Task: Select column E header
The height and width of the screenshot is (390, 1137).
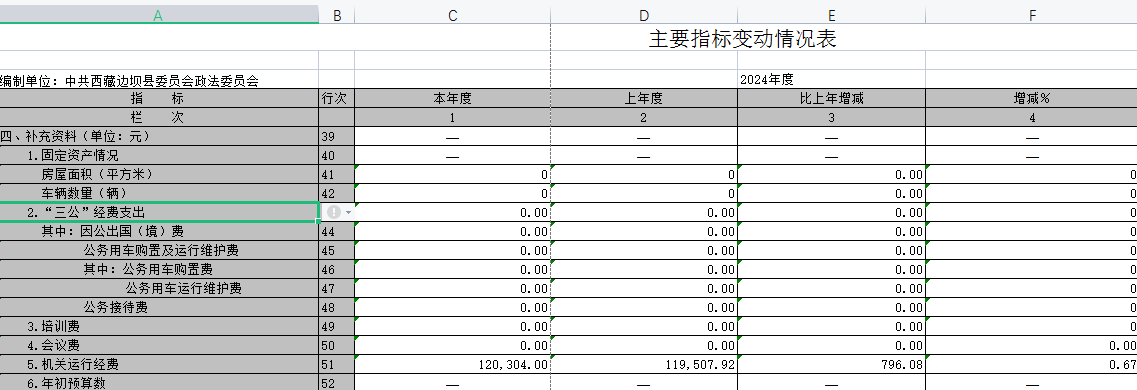Action: [x=832, y=15]
